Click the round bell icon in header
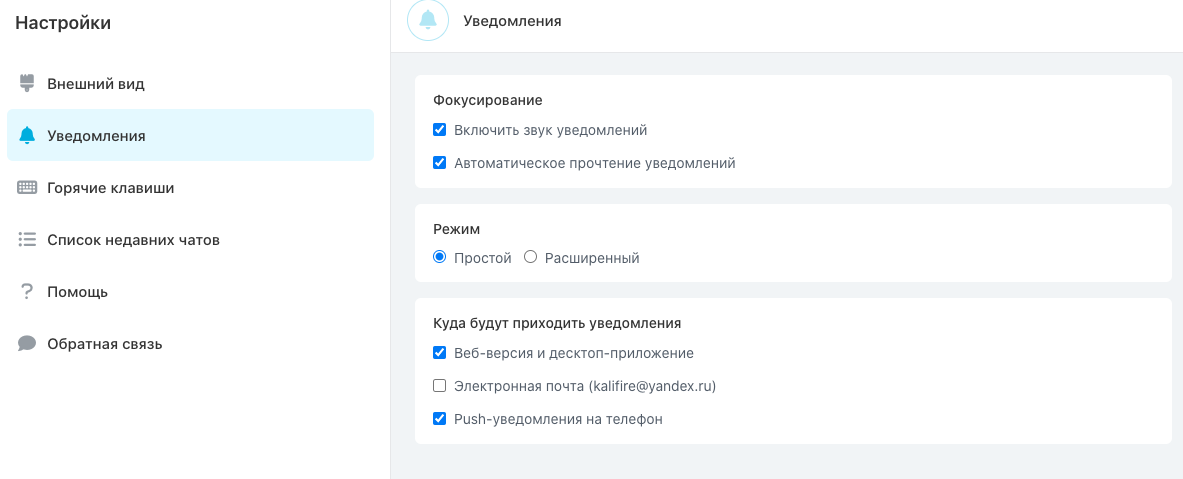This screenshot has height=479, width=1183. (x=428, y=20)
